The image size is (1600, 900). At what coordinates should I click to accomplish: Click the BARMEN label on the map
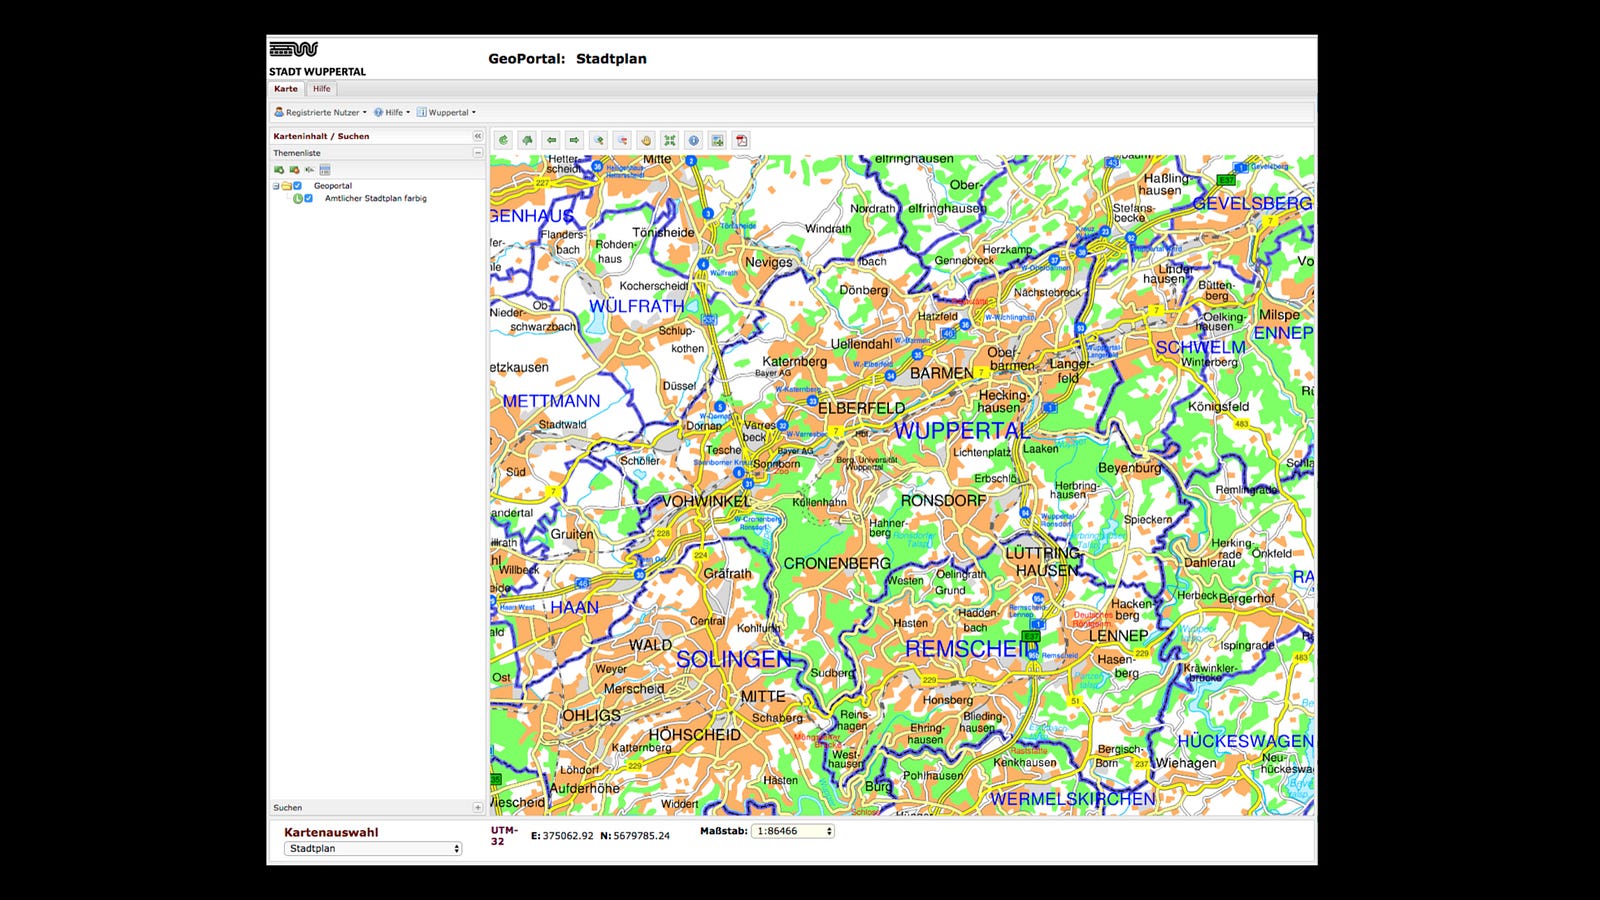[x=941, y=373]
